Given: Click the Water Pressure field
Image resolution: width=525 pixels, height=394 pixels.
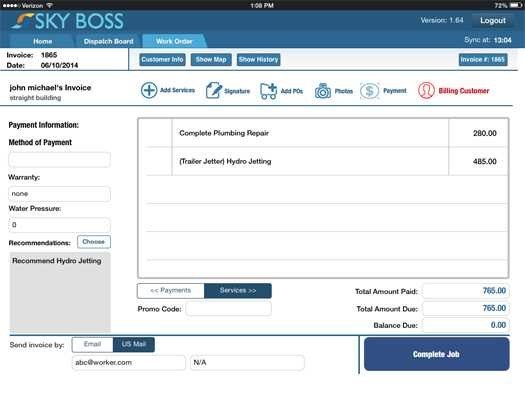Looking at the screenshot, I should pos(59,225).
